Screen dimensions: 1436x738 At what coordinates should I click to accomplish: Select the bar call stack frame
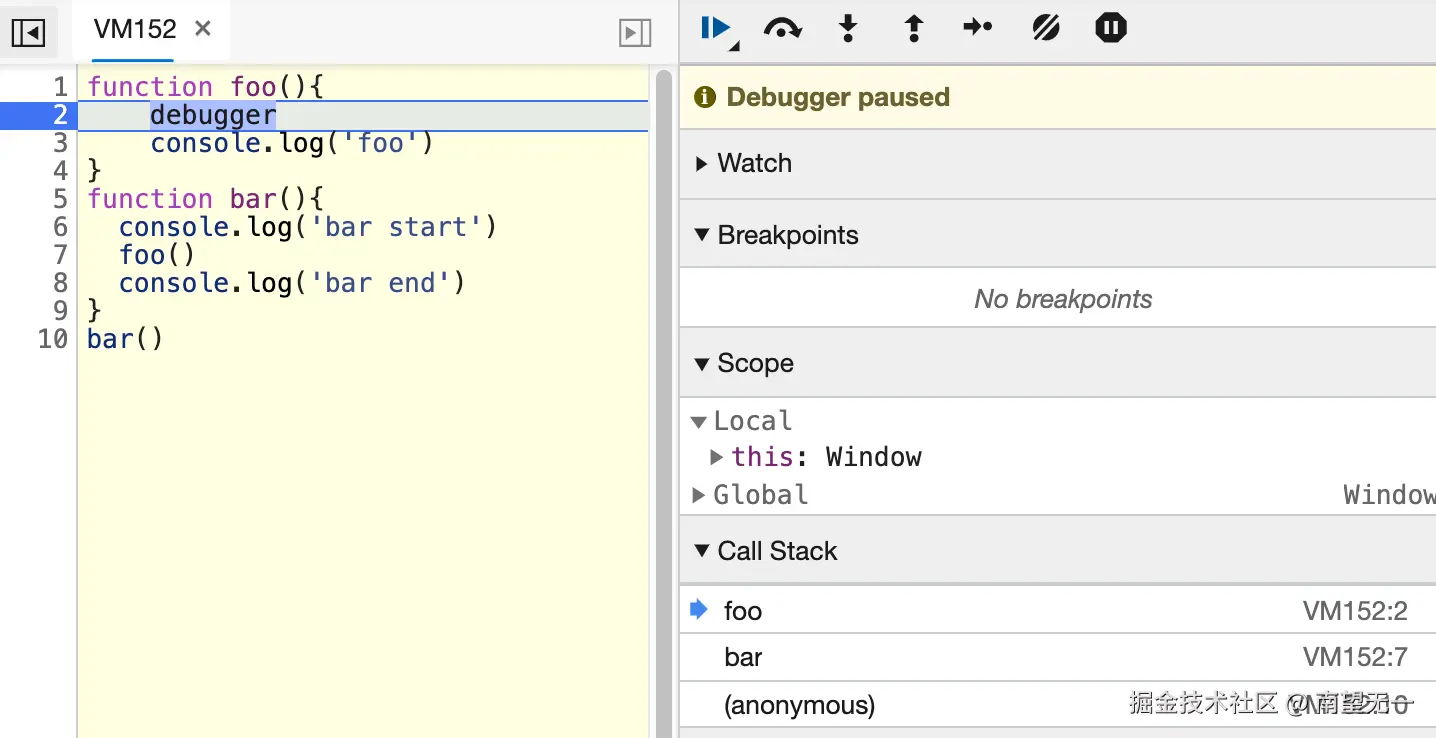(x=743, y=658)
